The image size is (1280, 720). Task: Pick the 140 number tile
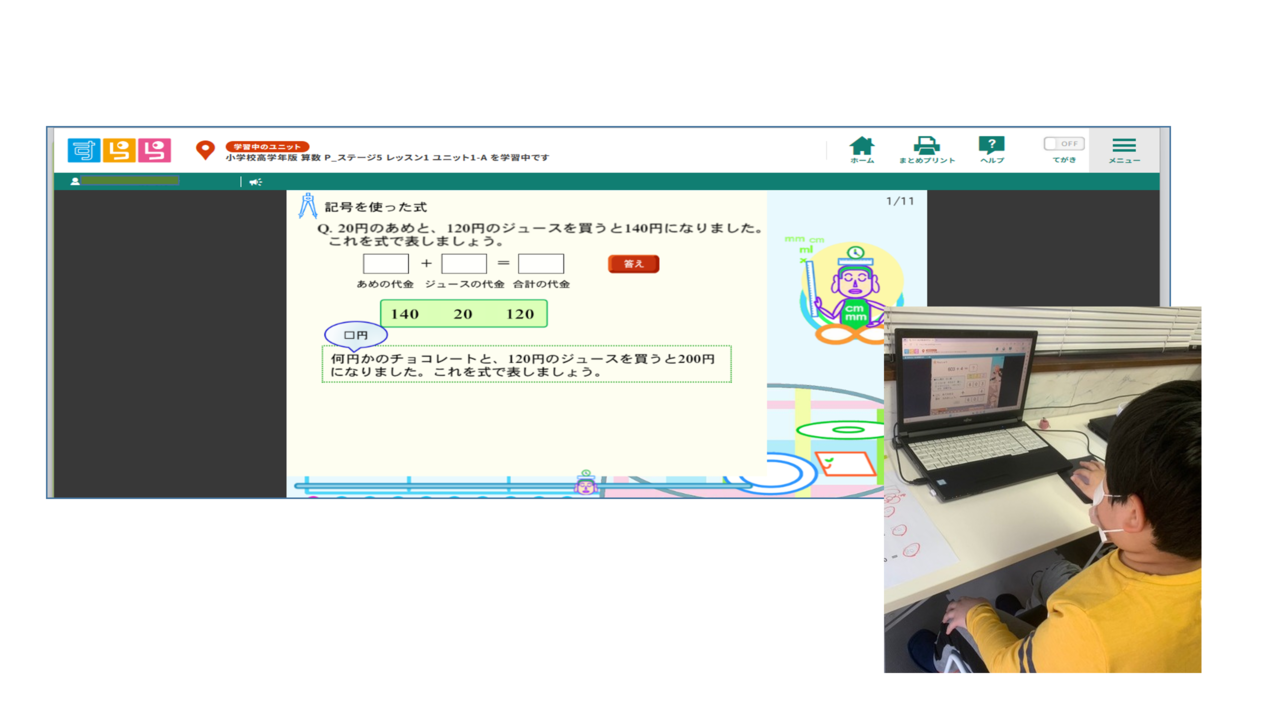pyautogui.click(x=405, y=314)
